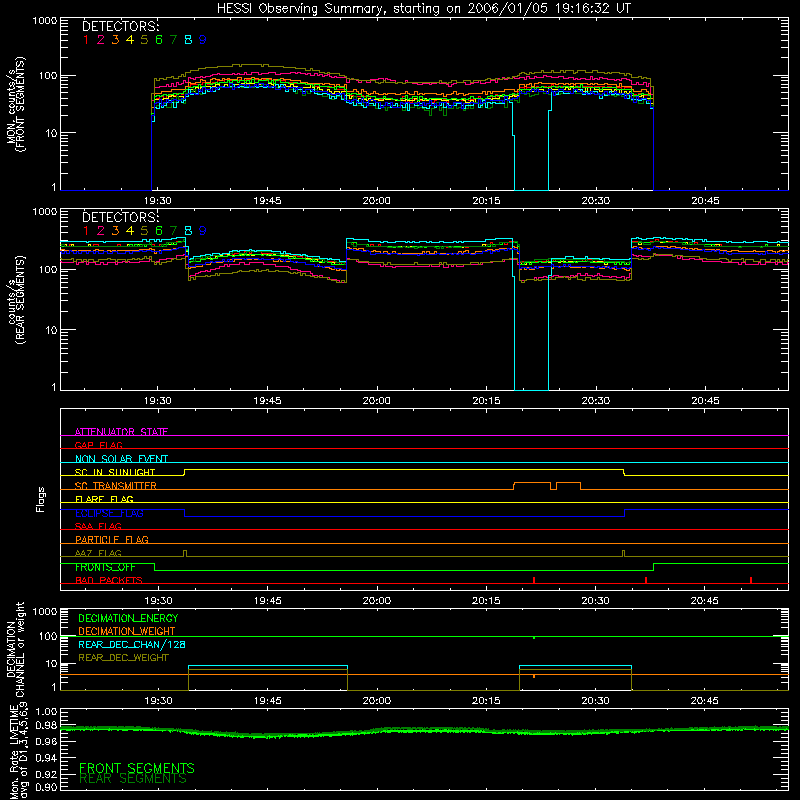Click the FRONT SEGMENTS livetime legend label

pyautogui.click(x=137, y=768)
